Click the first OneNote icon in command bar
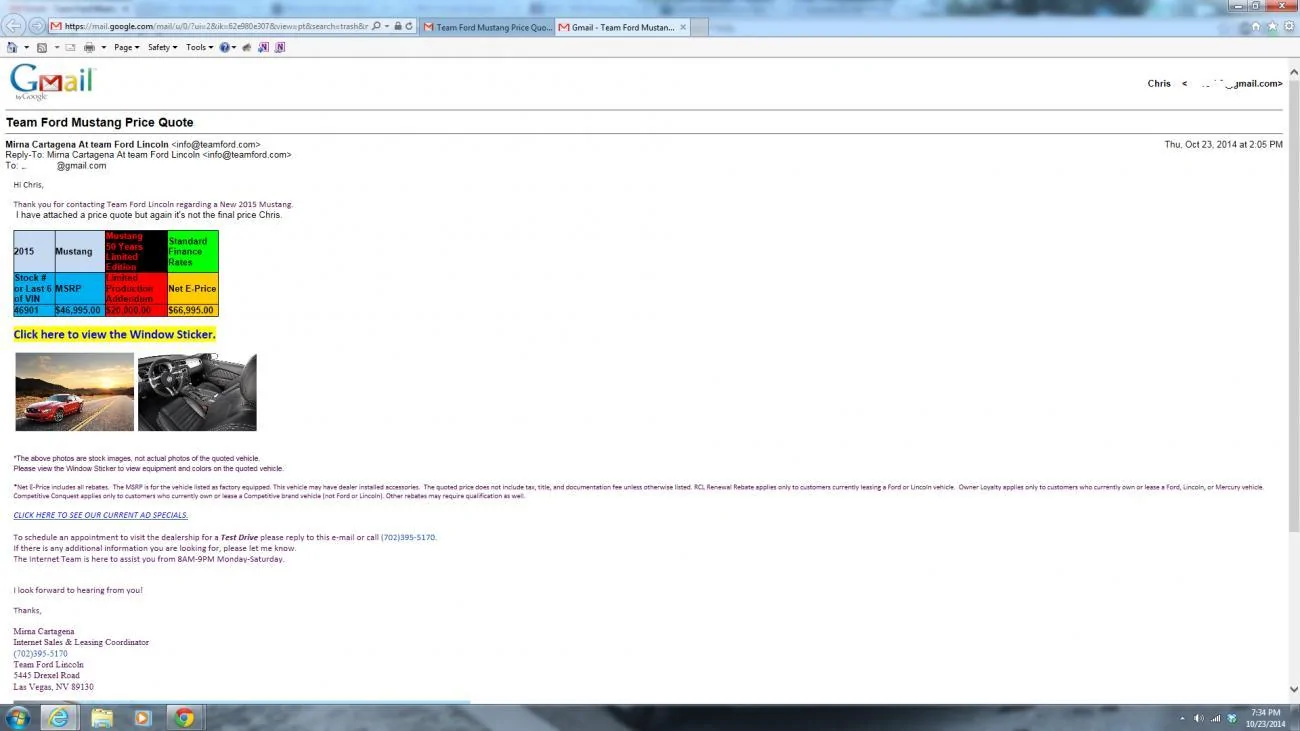The height and width of the screenshot is (731, 1300). 263,47
